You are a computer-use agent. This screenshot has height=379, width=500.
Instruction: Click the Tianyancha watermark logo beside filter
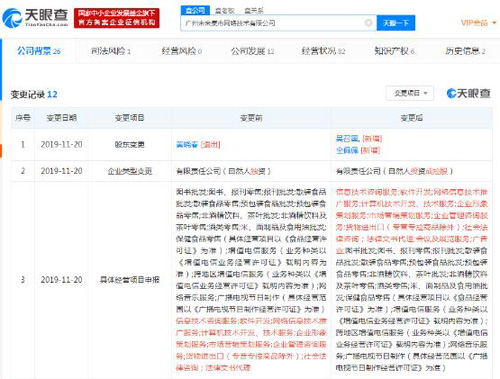point(468,93)
